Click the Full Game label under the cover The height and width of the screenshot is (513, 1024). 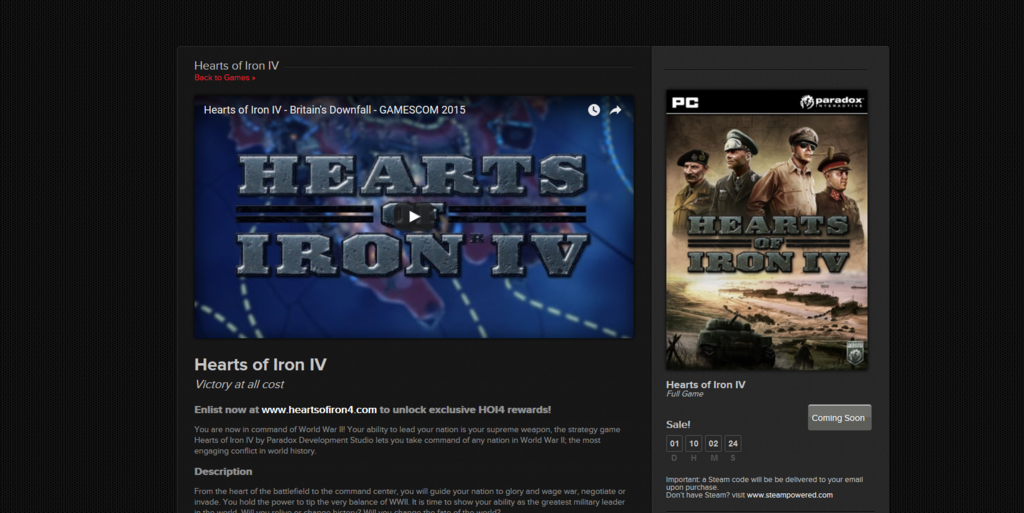click(x=685, y=394)
